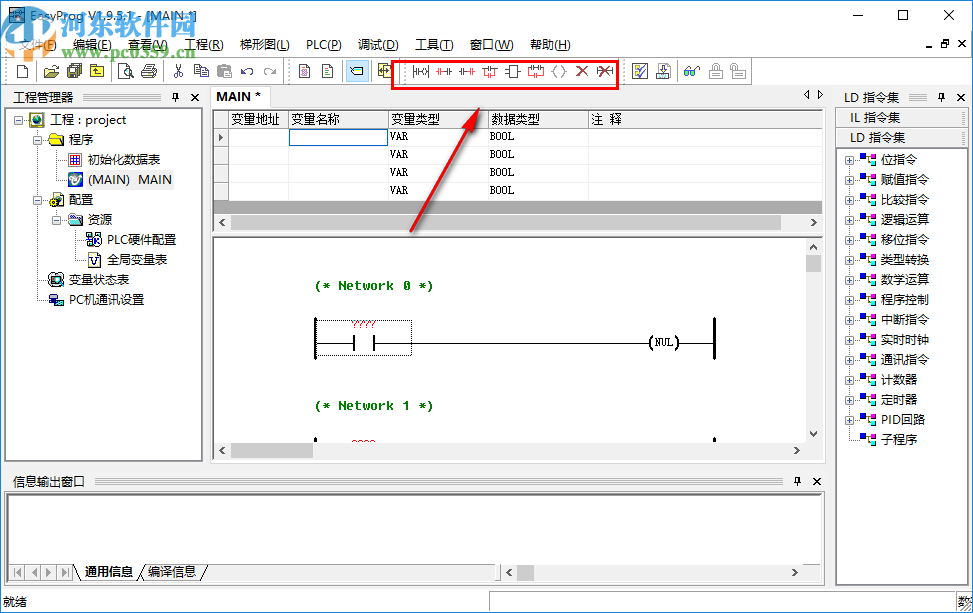Expand the 逻辑运算 instruction group
This screenshot has height=613, width=973.
click(x=849, y=220)
